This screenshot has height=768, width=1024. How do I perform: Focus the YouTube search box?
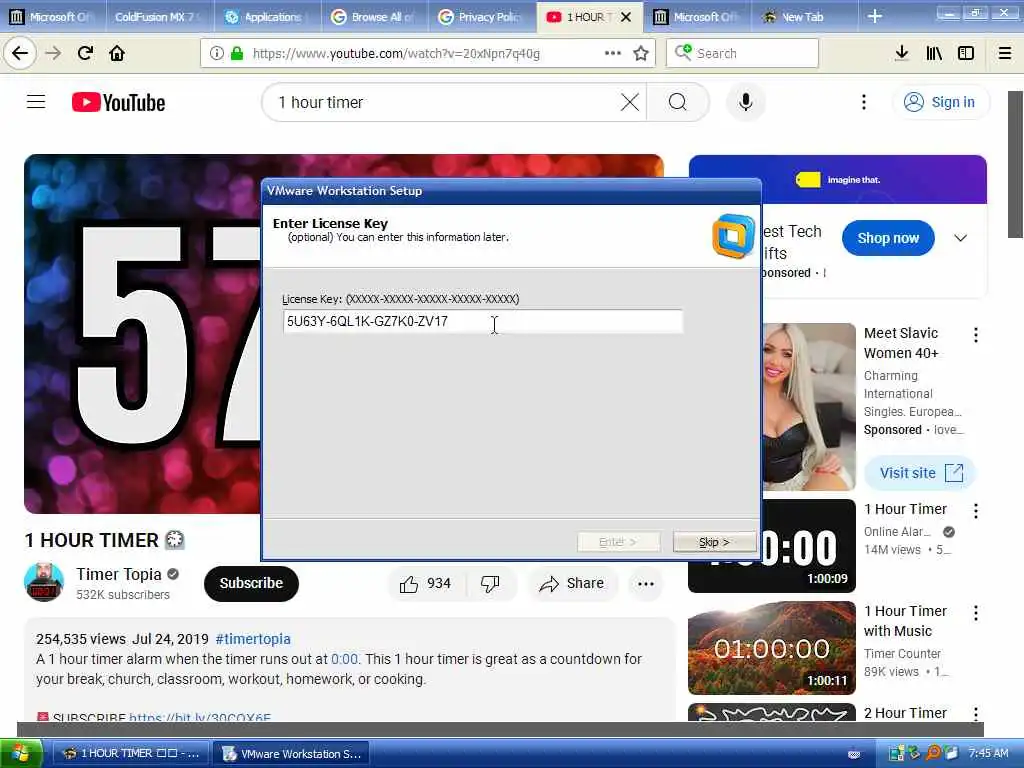click(x=444, y=102)
